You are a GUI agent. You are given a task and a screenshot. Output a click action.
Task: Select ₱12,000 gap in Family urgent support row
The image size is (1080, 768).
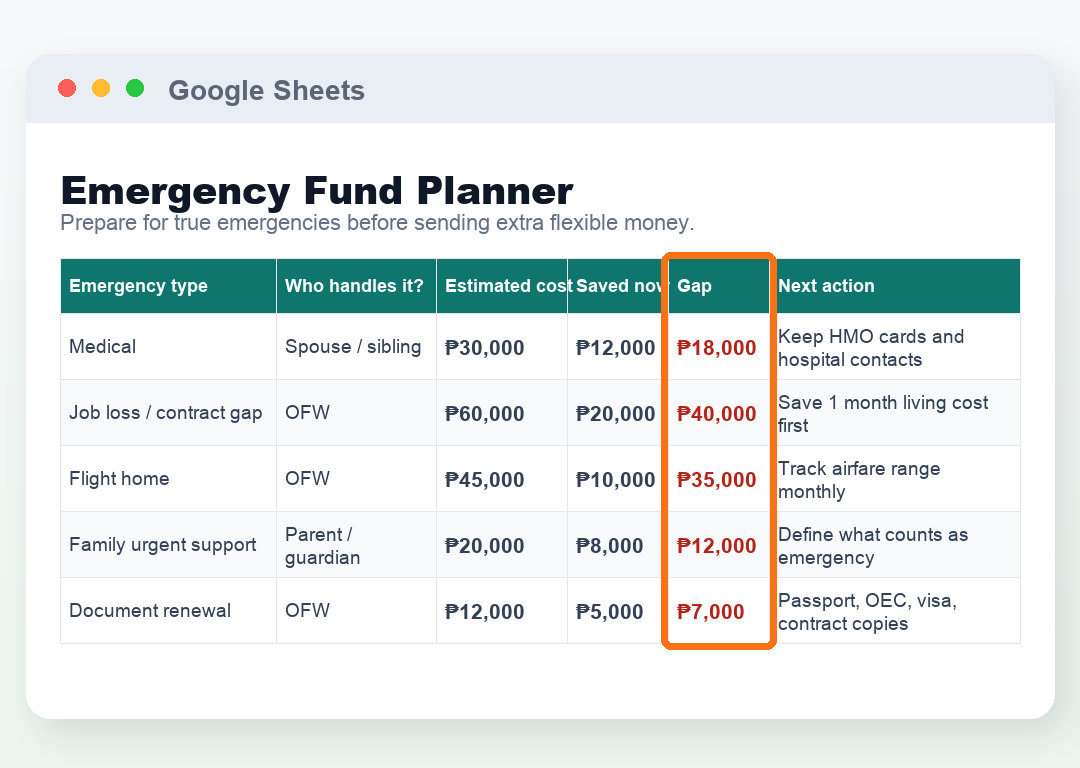coord(716,546)
